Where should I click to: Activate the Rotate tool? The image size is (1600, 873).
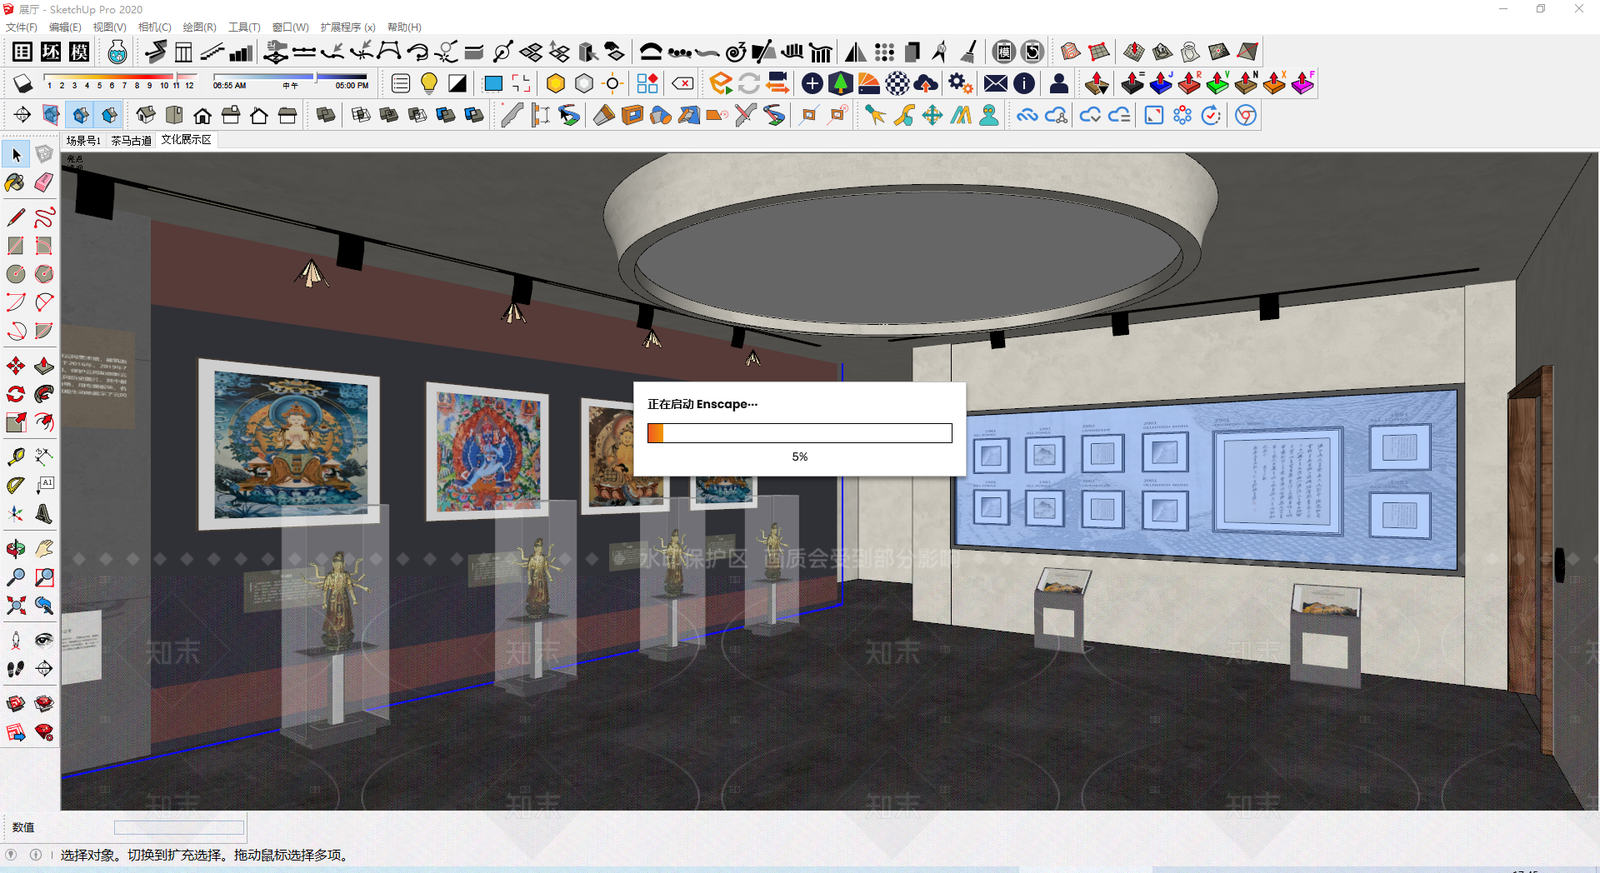[x=16, y=394]
